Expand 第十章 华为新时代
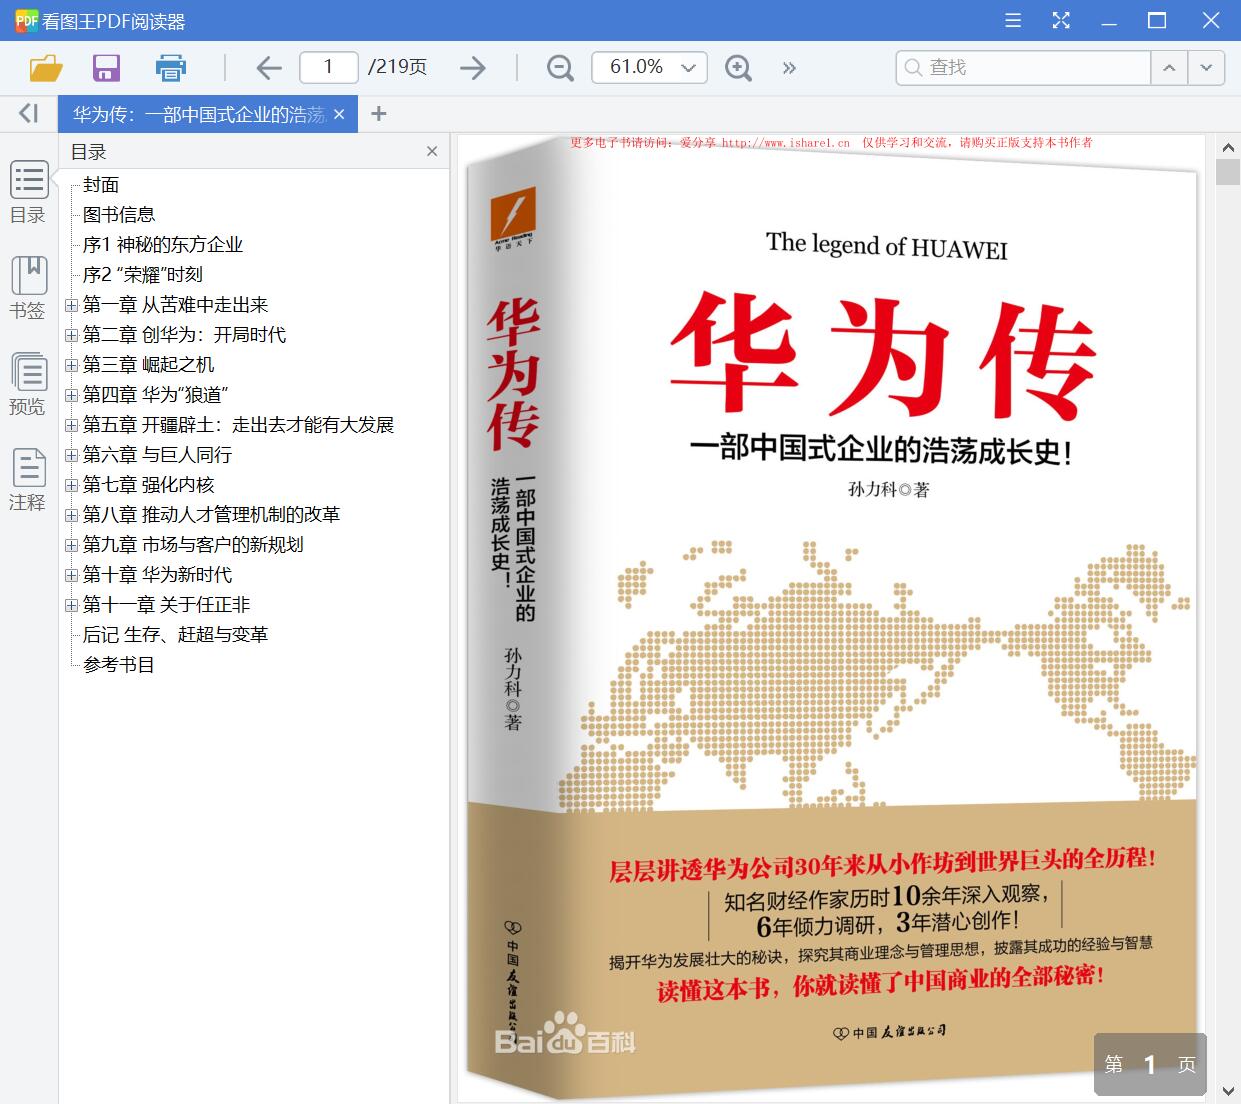This screenshot has height=1104, width=1241. pos(71,575)
